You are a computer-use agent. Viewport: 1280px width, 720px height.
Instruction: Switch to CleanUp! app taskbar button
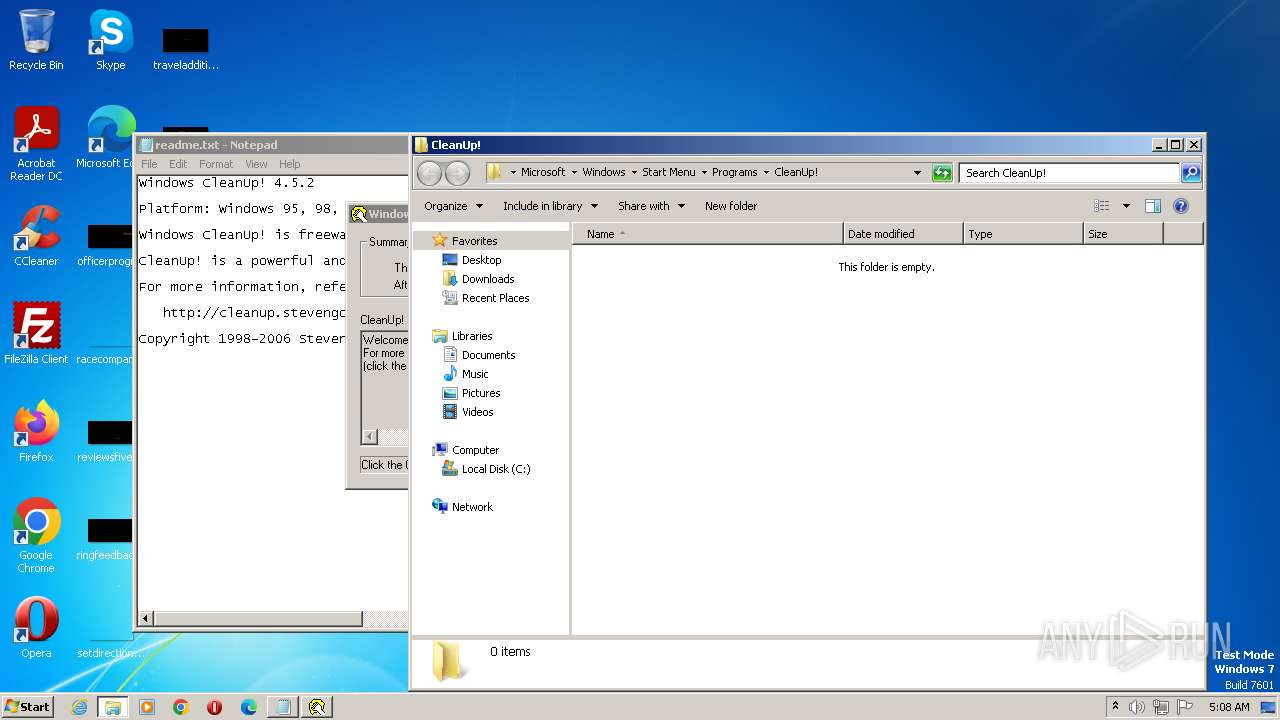317,707
